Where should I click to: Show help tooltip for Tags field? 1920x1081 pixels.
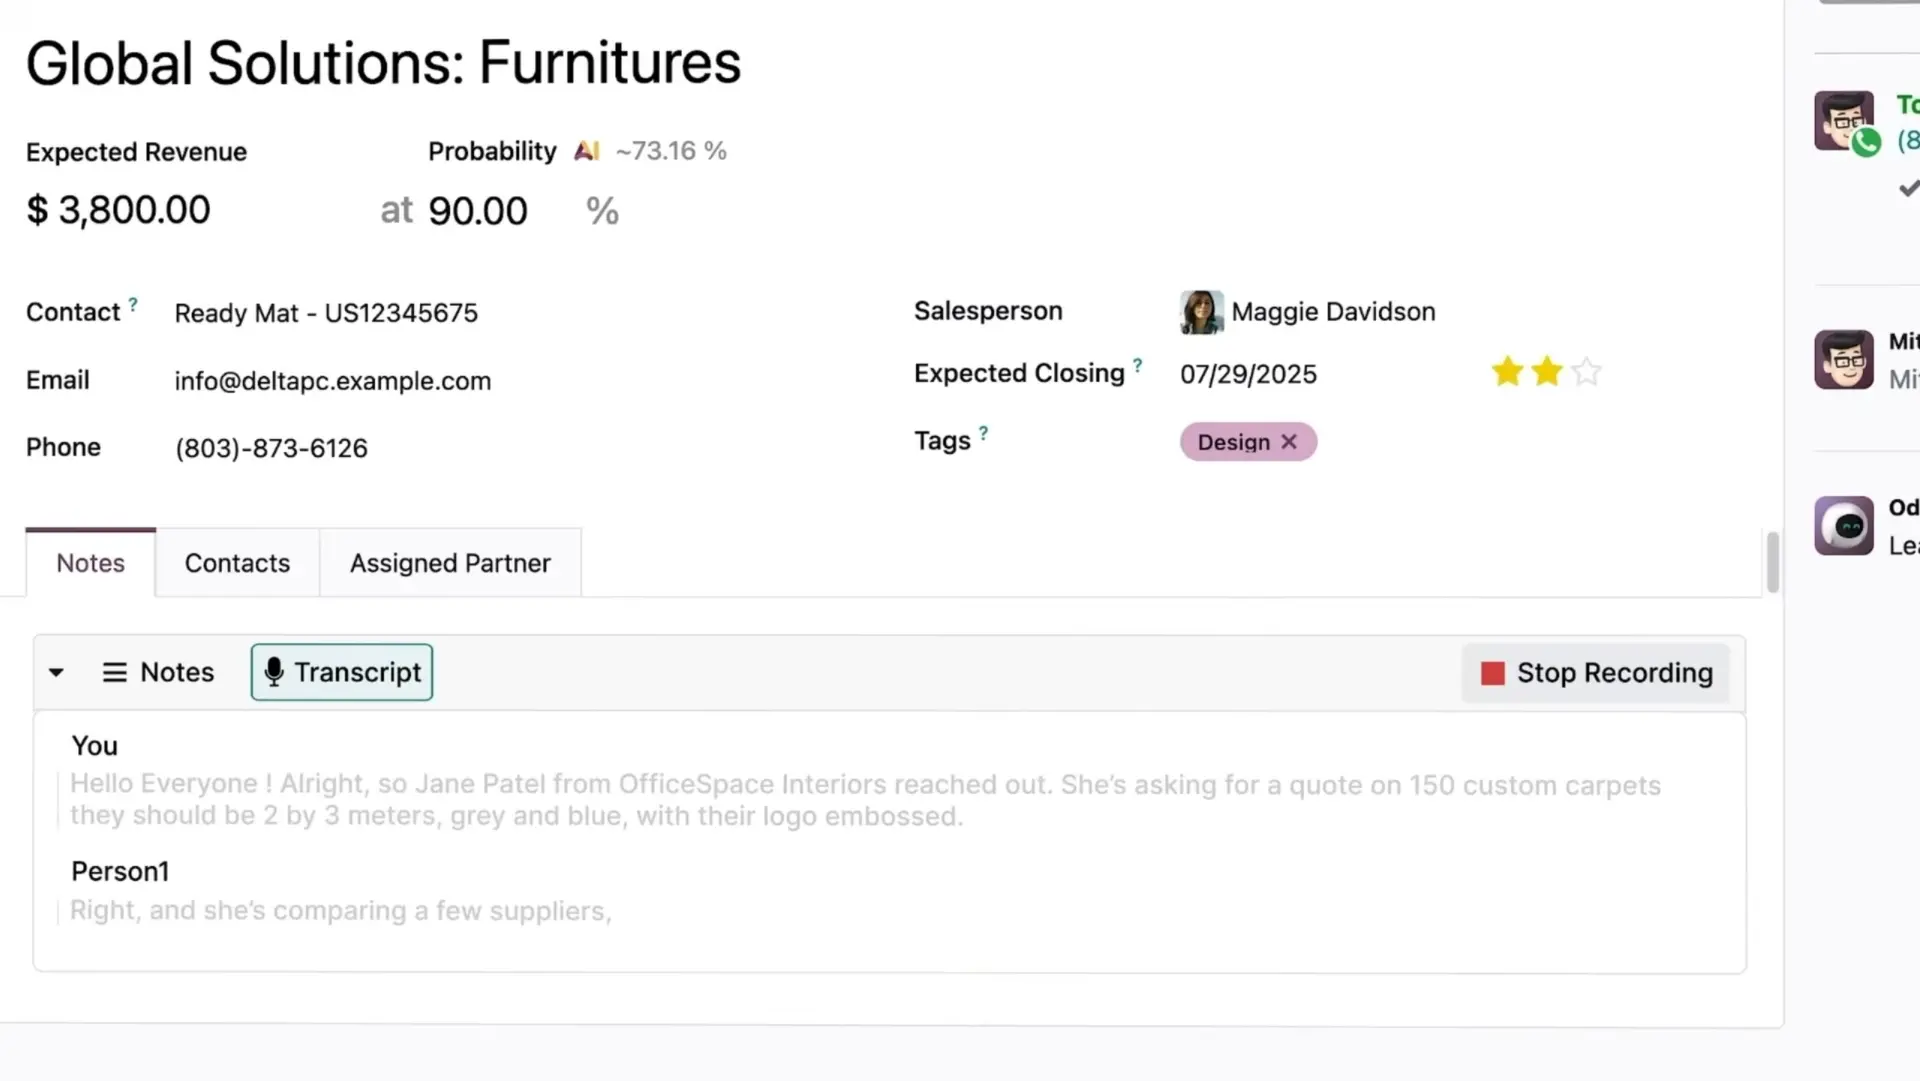pyautogui.click(x=983, y=433)
